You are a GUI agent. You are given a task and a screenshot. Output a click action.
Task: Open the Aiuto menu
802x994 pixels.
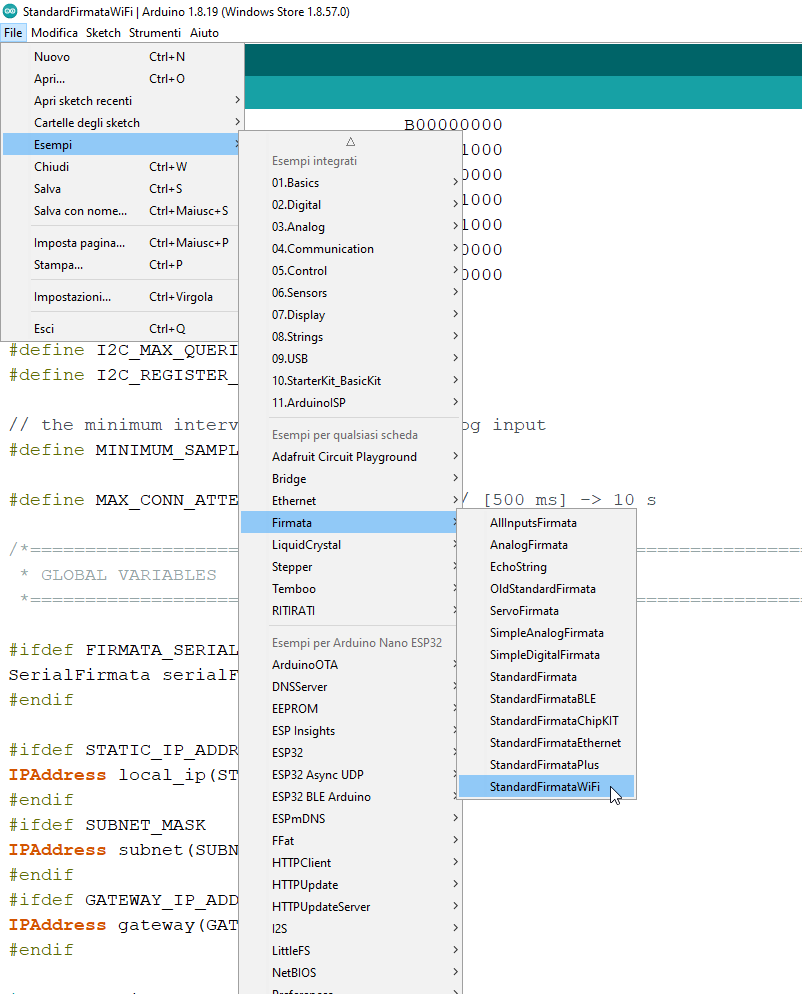click(204, 33)
